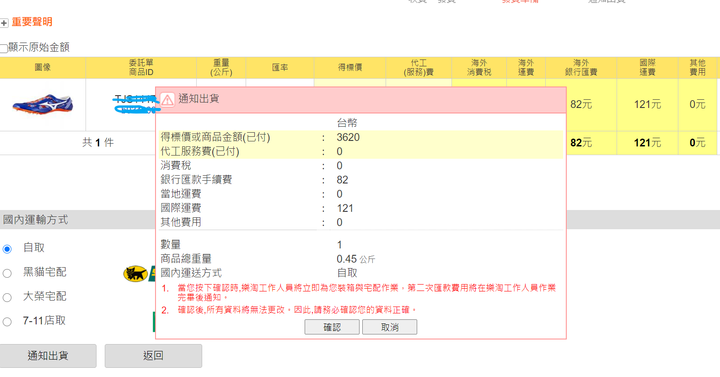
Task: Click the 共 1 件 summary text
Action: pos(98,143)
